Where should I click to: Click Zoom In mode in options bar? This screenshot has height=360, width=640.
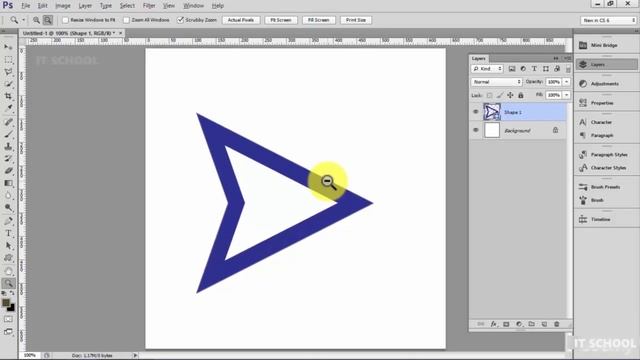coord(36,20)
